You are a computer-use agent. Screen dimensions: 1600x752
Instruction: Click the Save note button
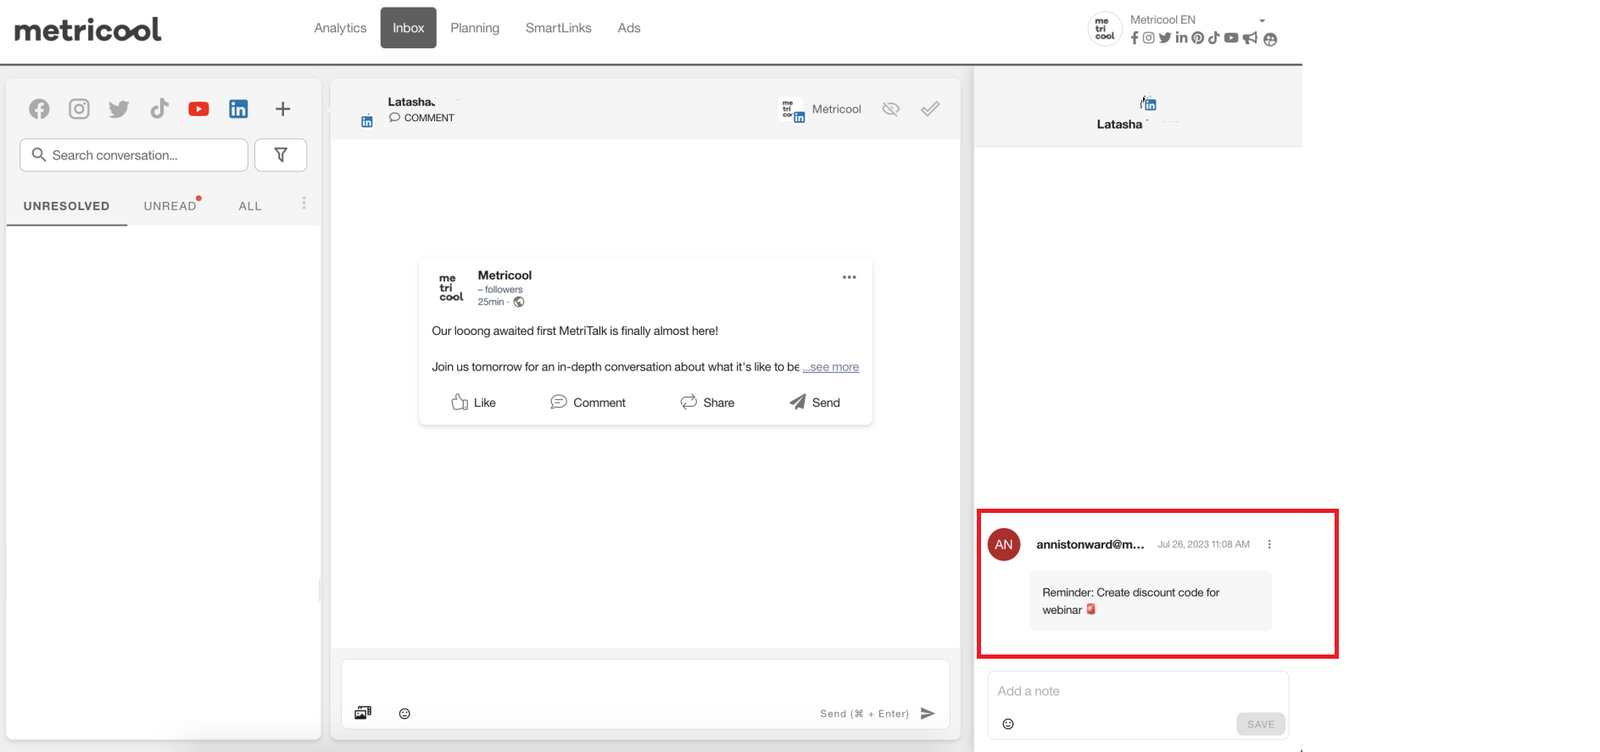click(x=1260, y=724)
